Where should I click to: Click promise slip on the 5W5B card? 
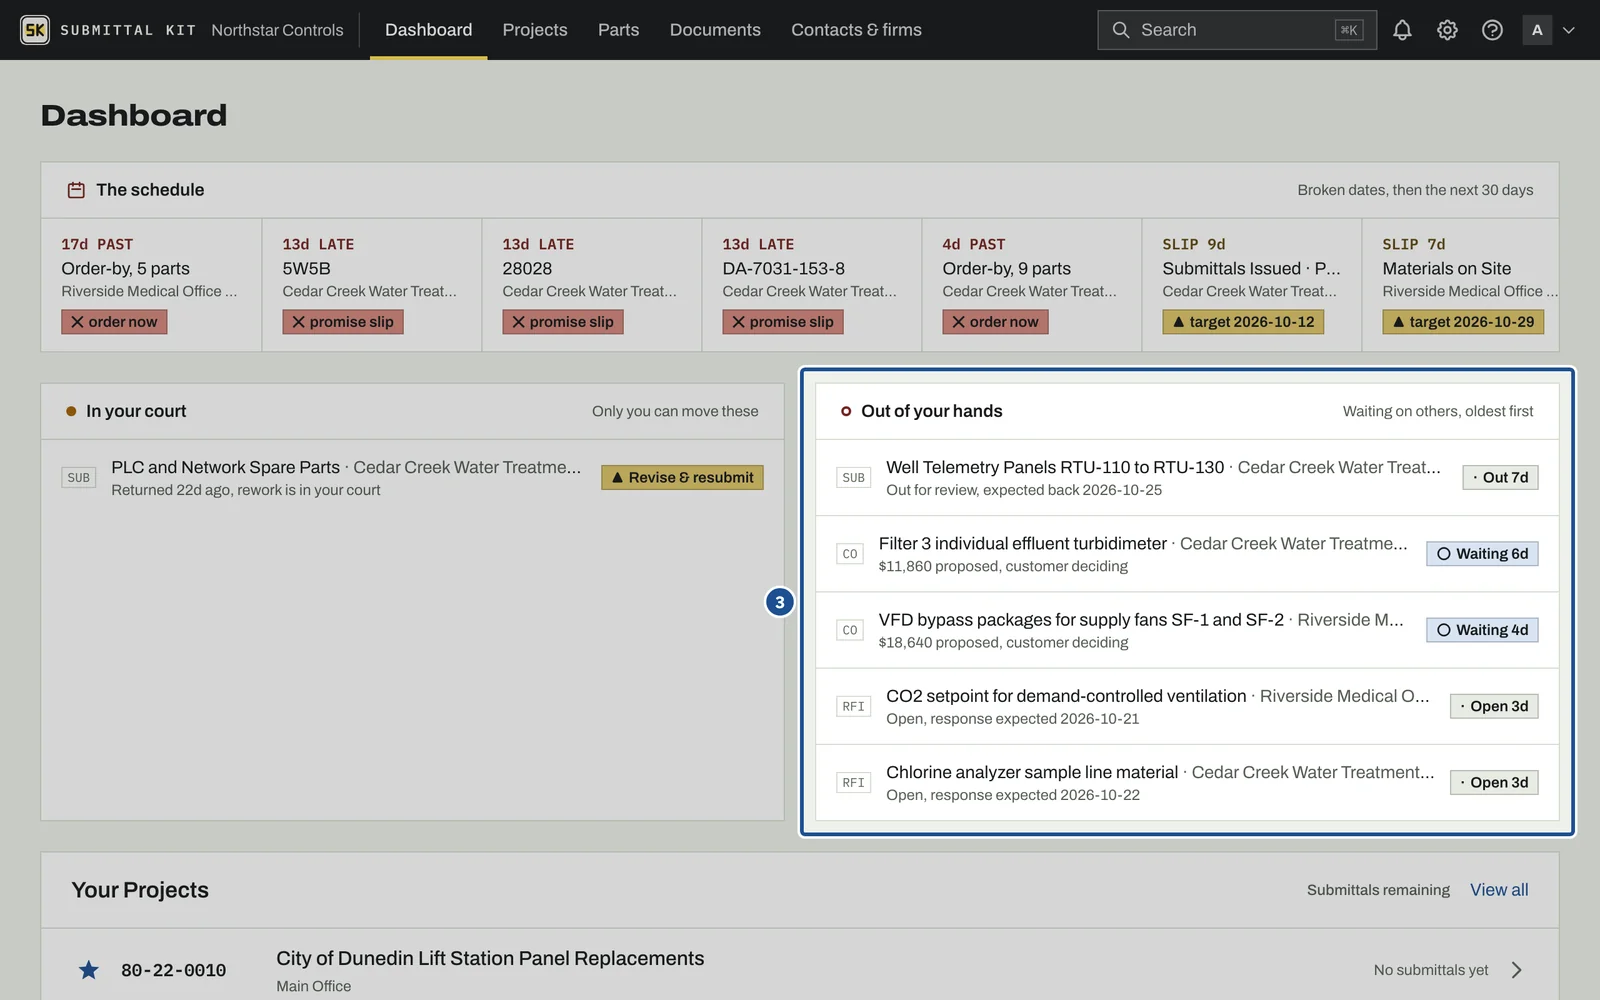coord(343,322)
